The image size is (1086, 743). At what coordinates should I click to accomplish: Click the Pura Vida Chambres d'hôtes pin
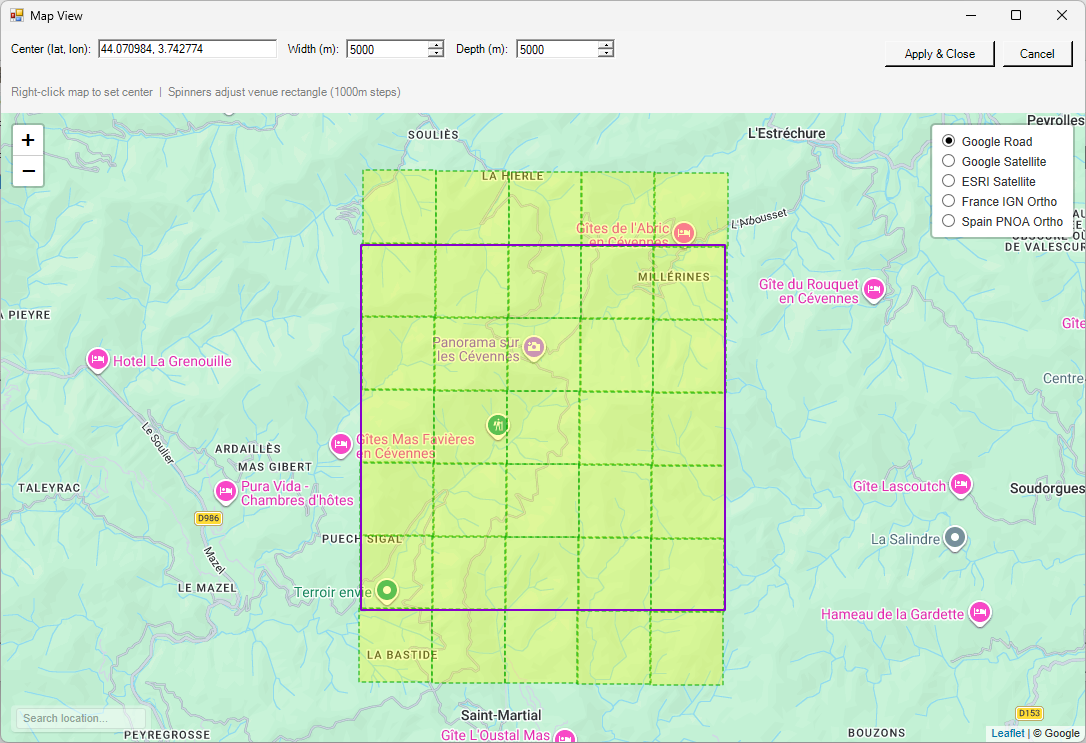[226, 492]
